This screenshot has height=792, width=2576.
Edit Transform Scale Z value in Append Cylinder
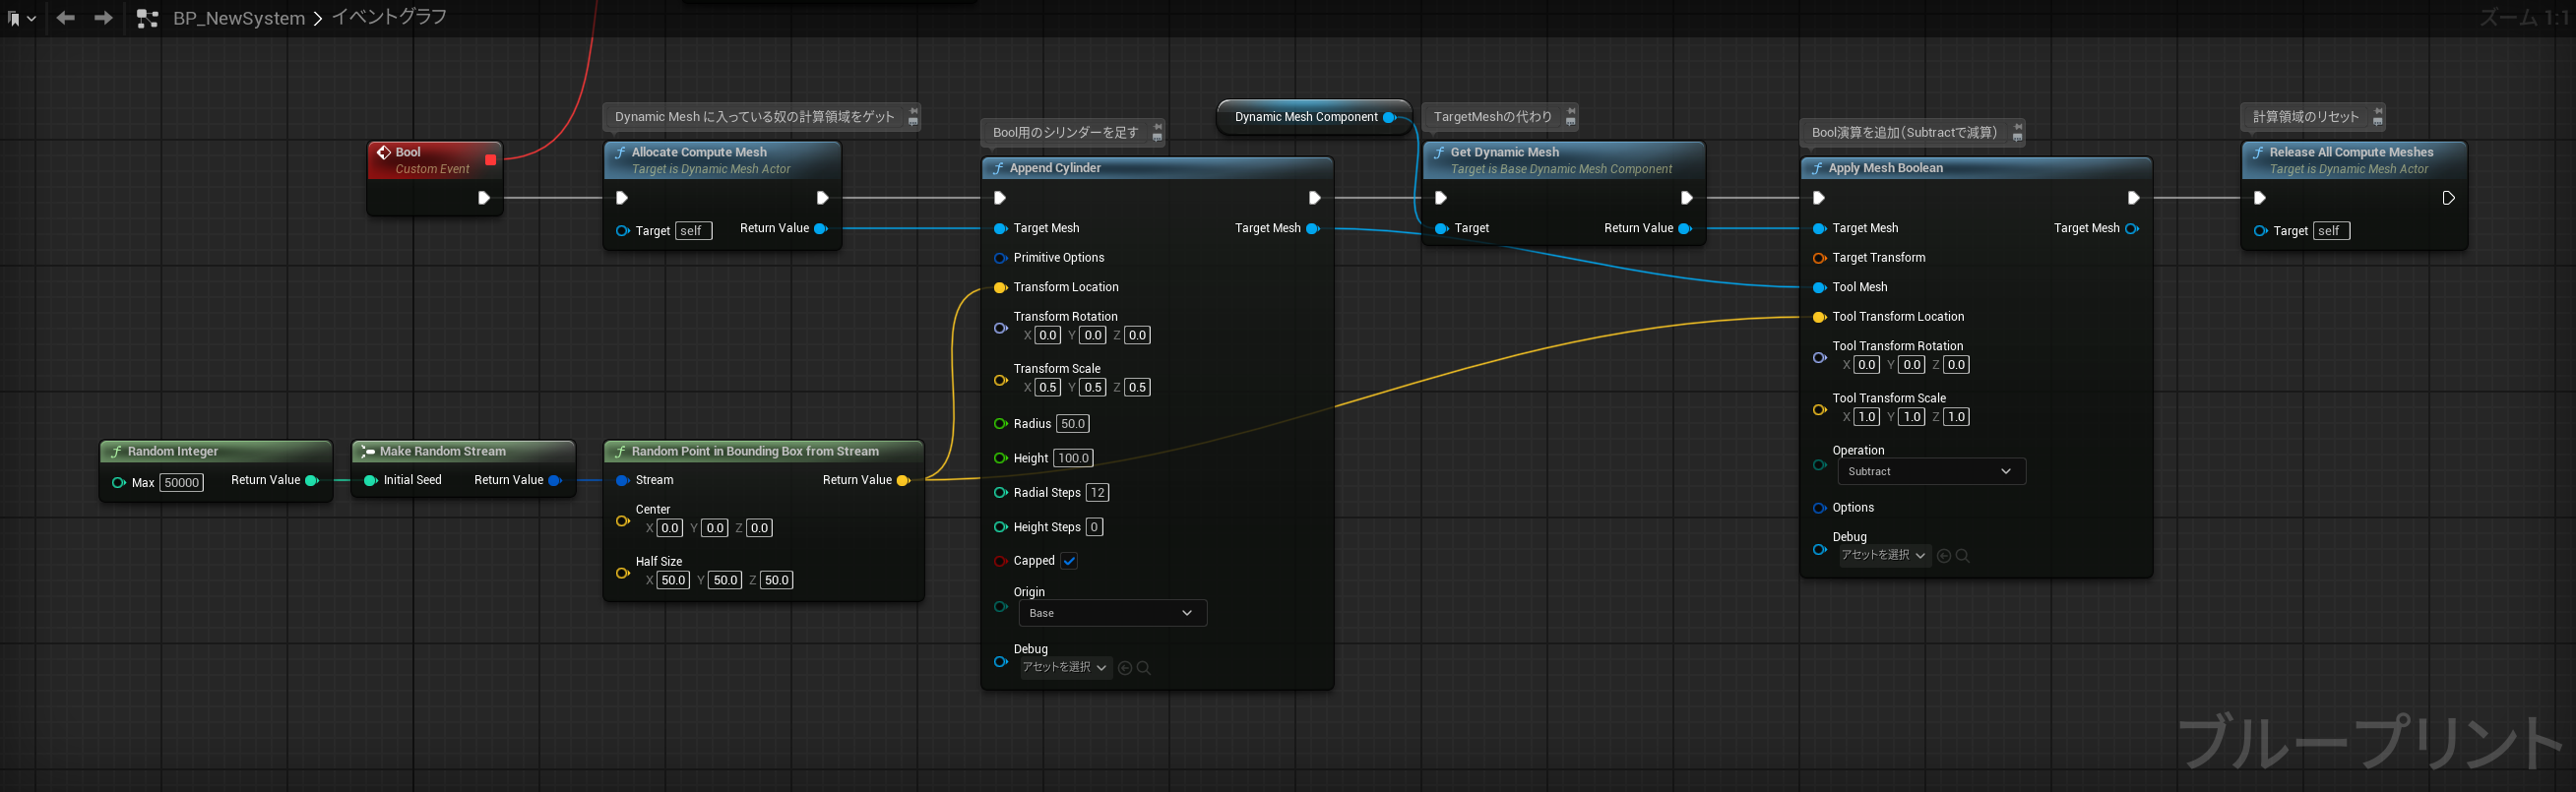1137,388
